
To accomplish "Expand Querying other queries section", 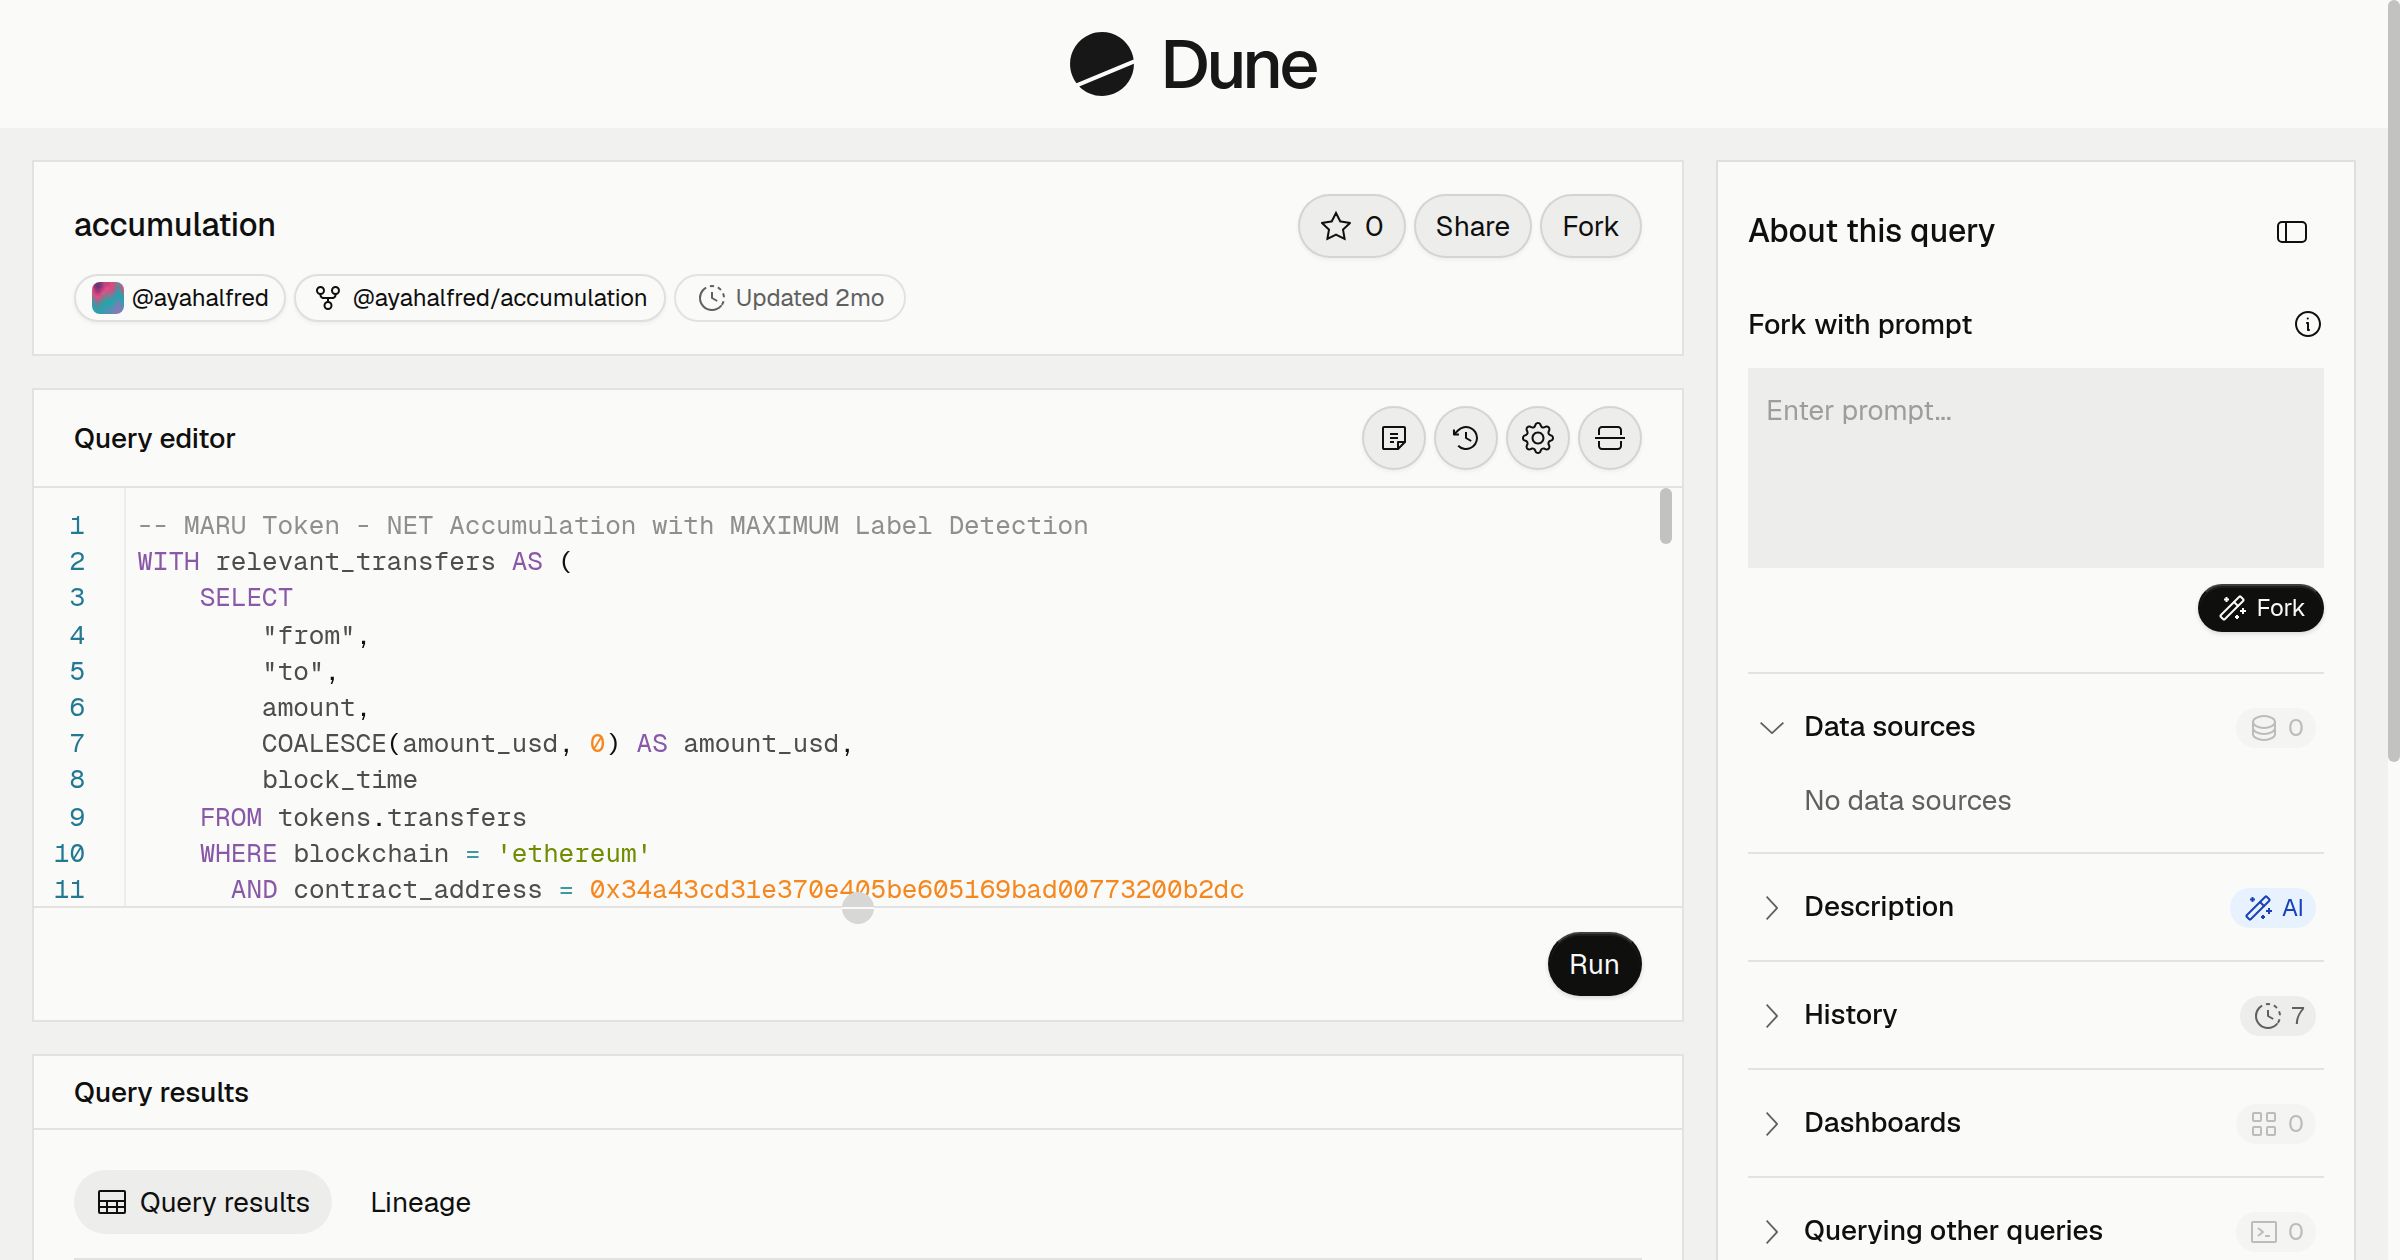I will point(1771,1231).
